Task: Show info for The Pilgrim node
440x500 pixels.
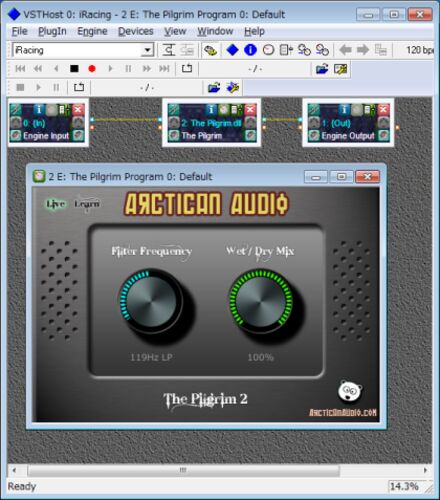Action: coord(211,109)
